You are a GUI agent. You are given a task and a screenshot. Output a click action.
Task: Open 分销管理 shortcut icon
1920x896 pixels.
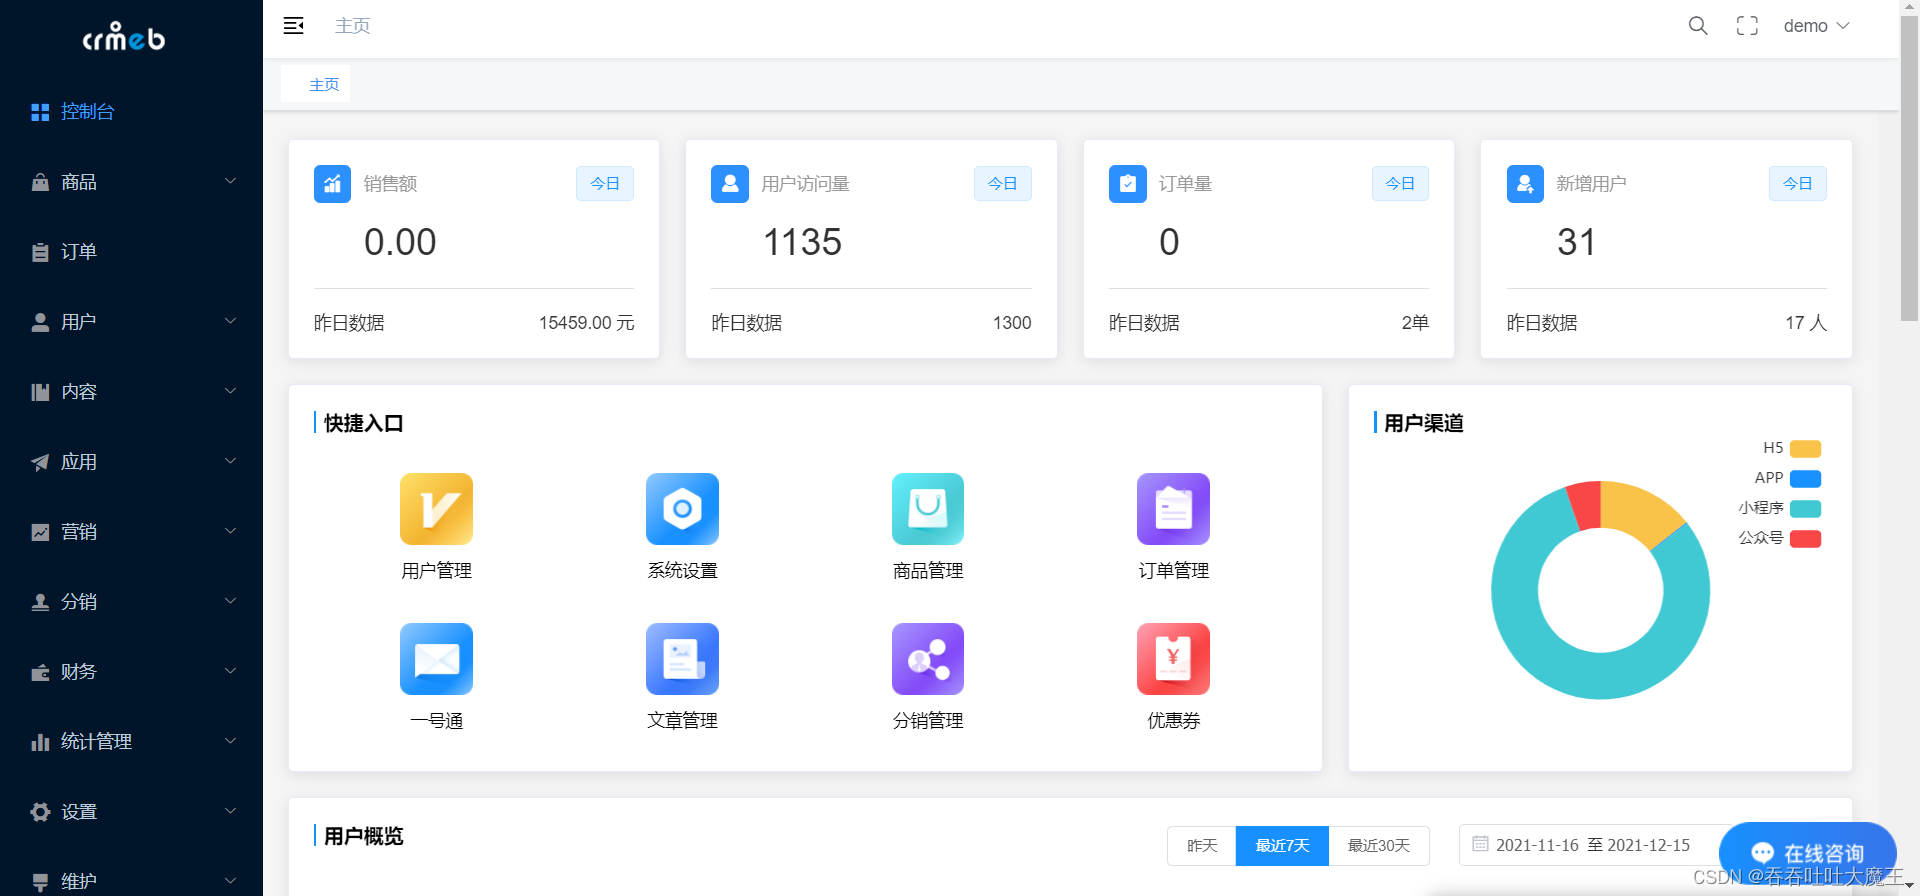click(928, 659)
